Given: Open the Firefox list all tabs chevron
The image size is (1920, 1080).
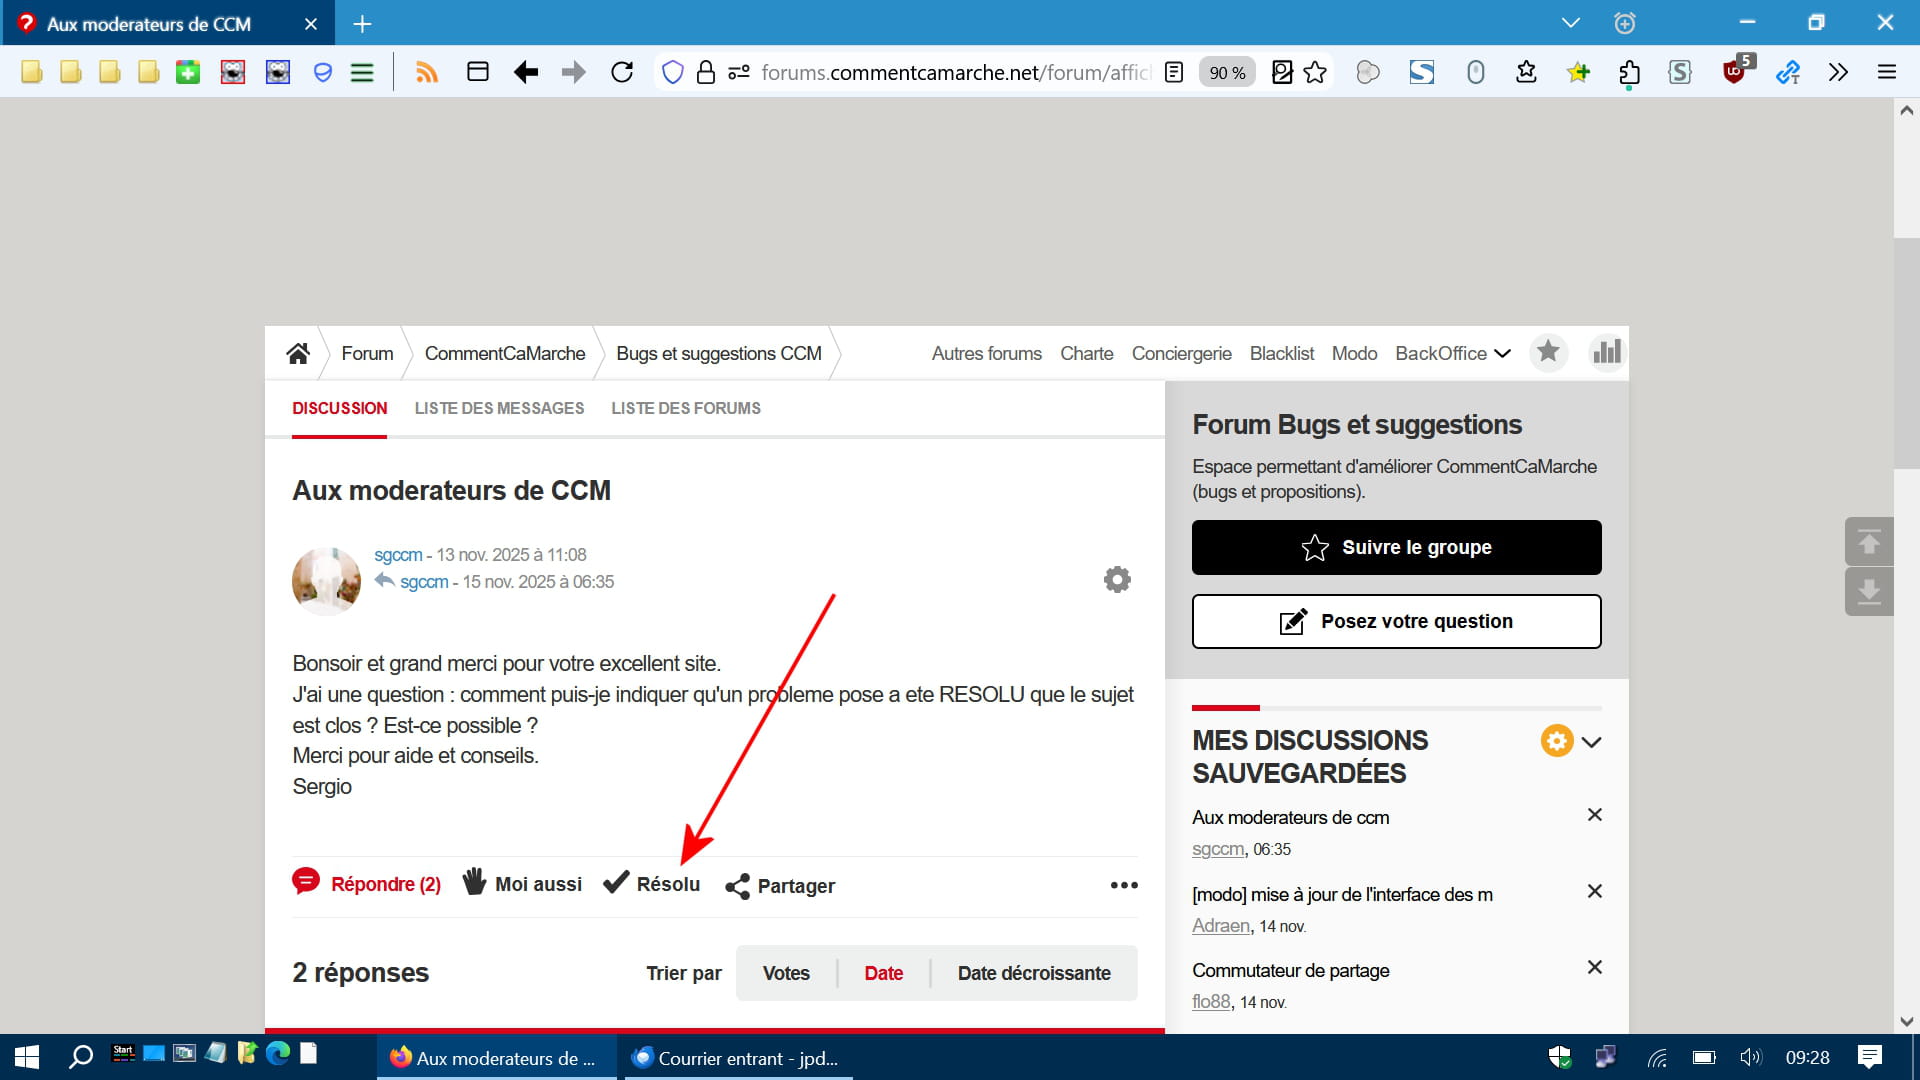Looking at the screenshot, I should point(1570,23).
